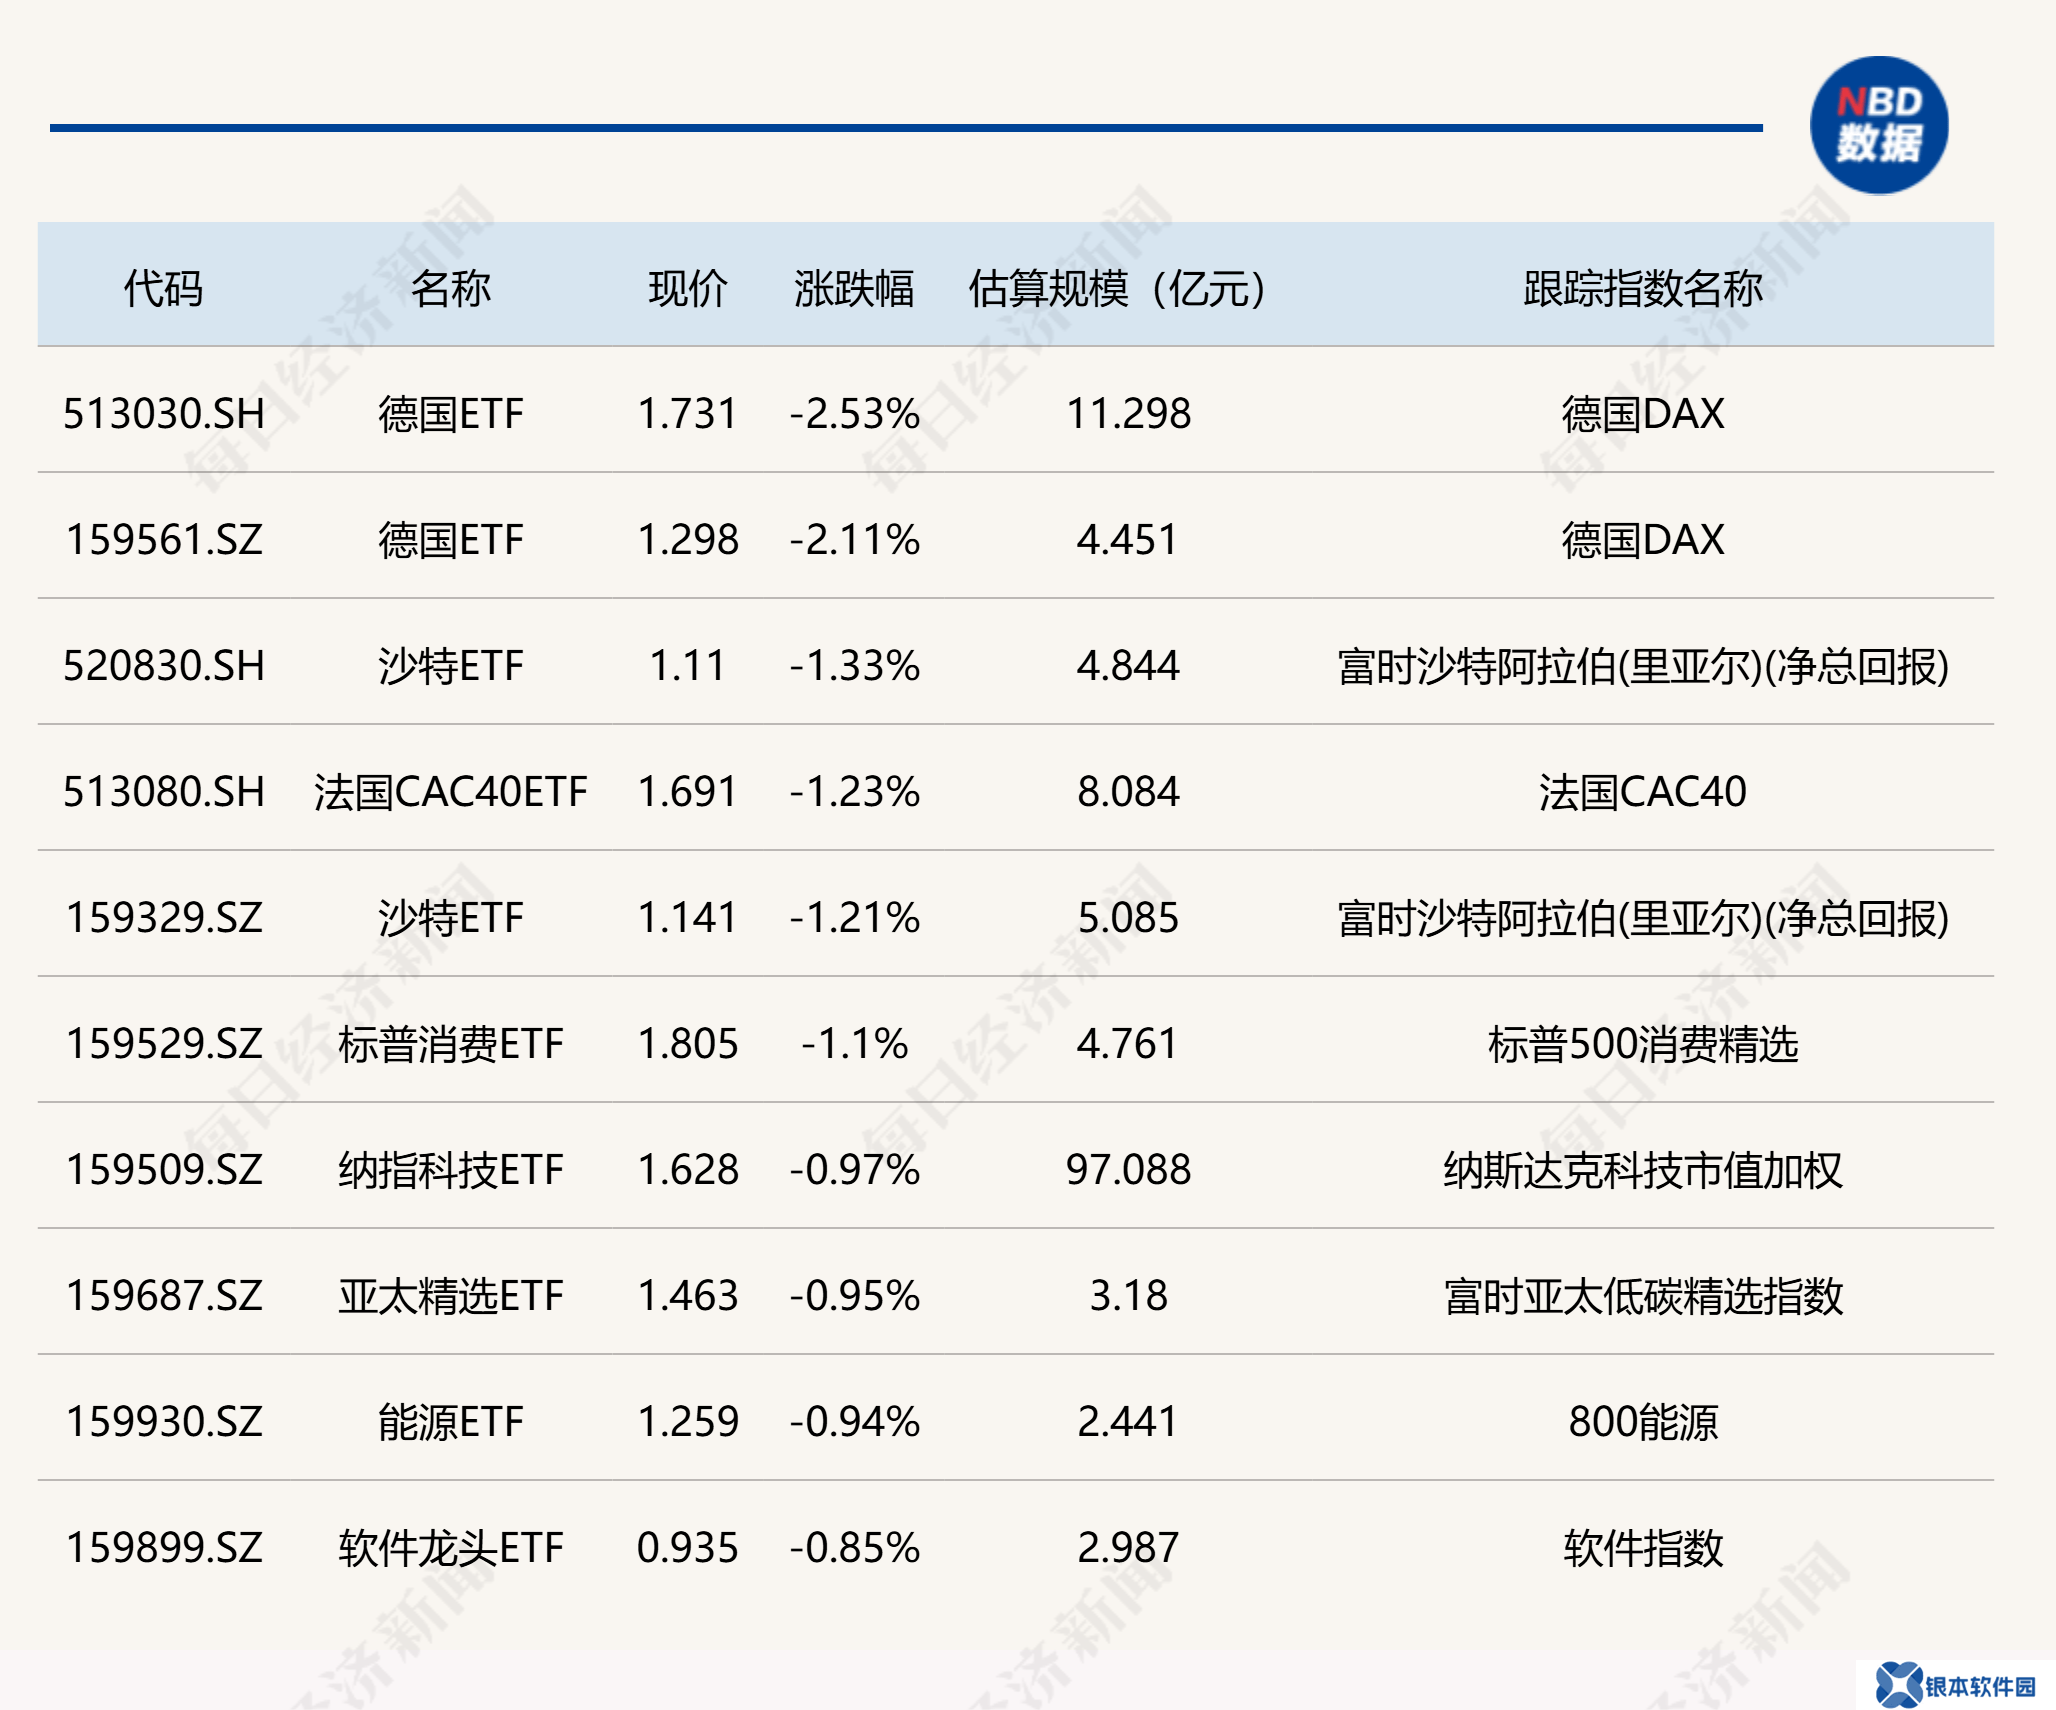2056x1710 pixels.
Task: Click the 标普500消费精选 index name
Action: point(1643,1044)
